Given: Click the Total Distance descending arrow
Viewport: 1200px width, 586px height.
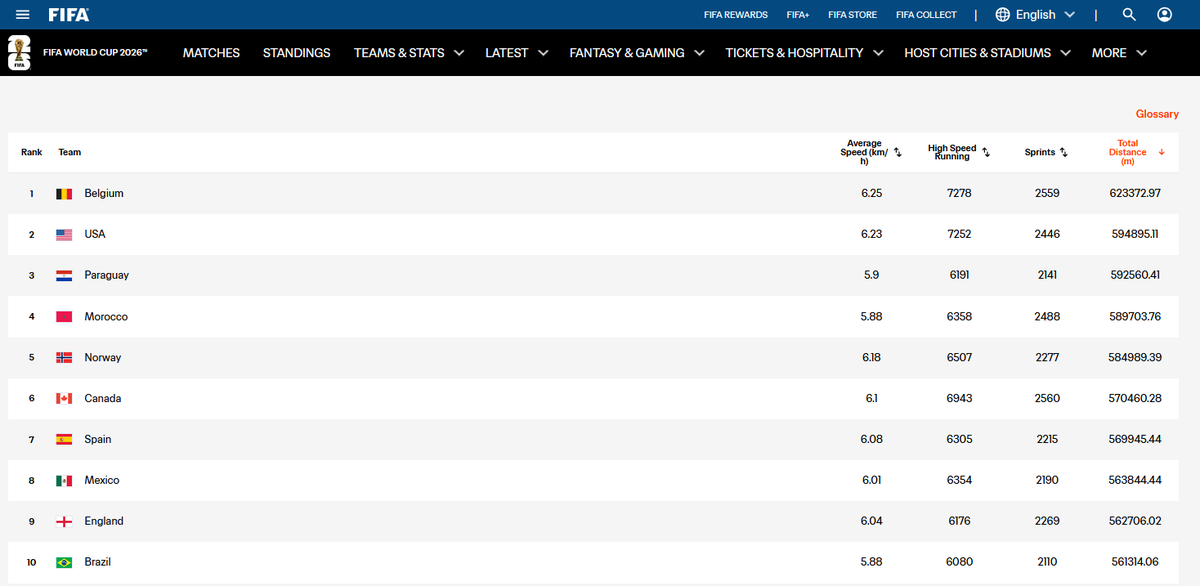Looking at the screenshot, I should click(x=1161, y=152).
